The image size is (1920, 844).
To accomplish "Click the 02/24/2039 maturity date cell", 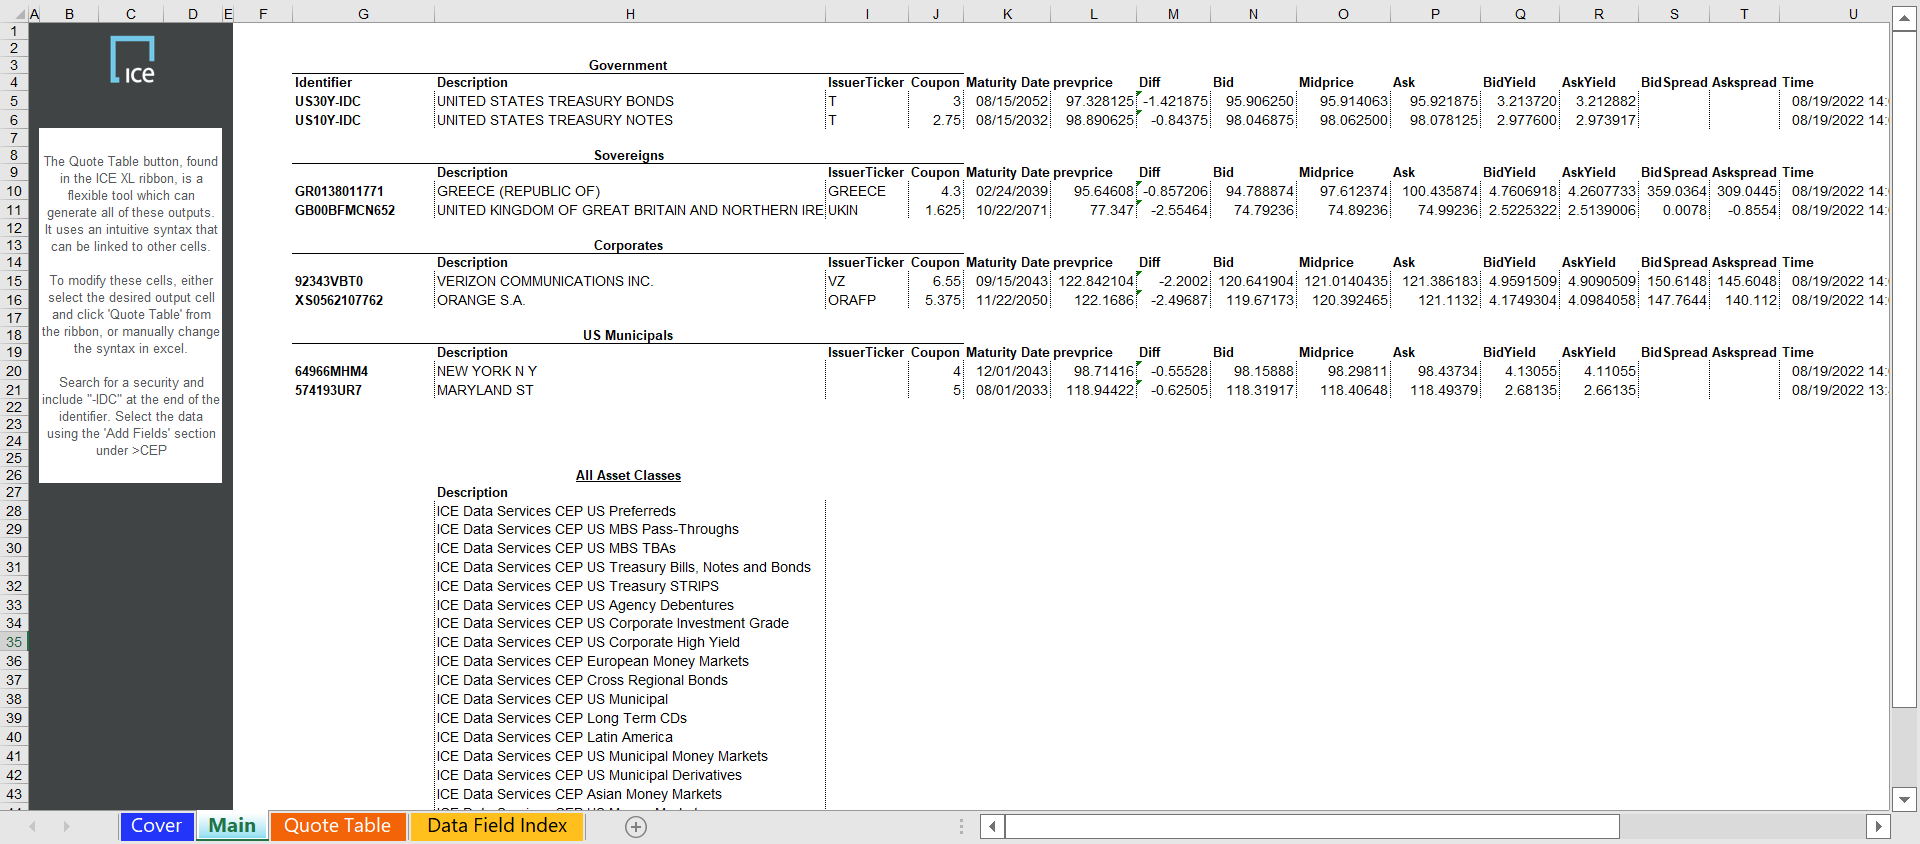I will [x=1007, y=191].
